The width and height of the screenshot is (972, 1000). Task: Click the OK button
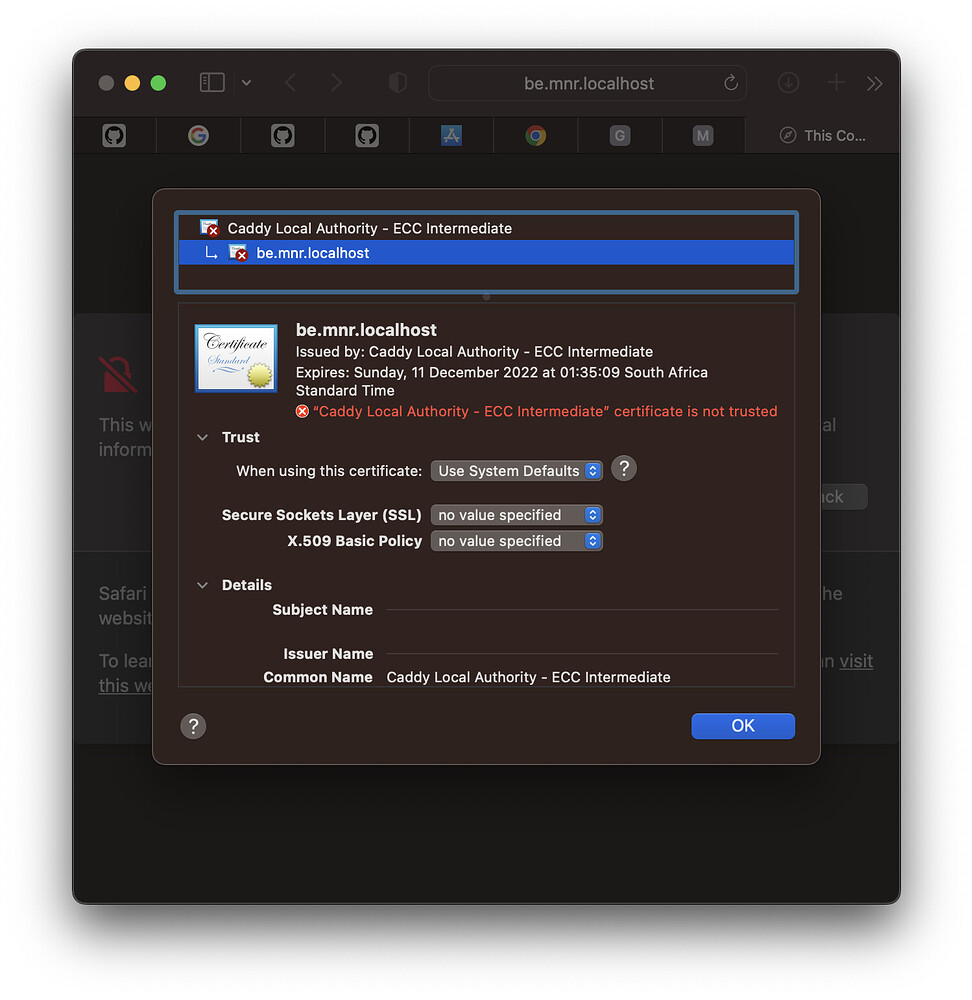click(x=743, y=726)
